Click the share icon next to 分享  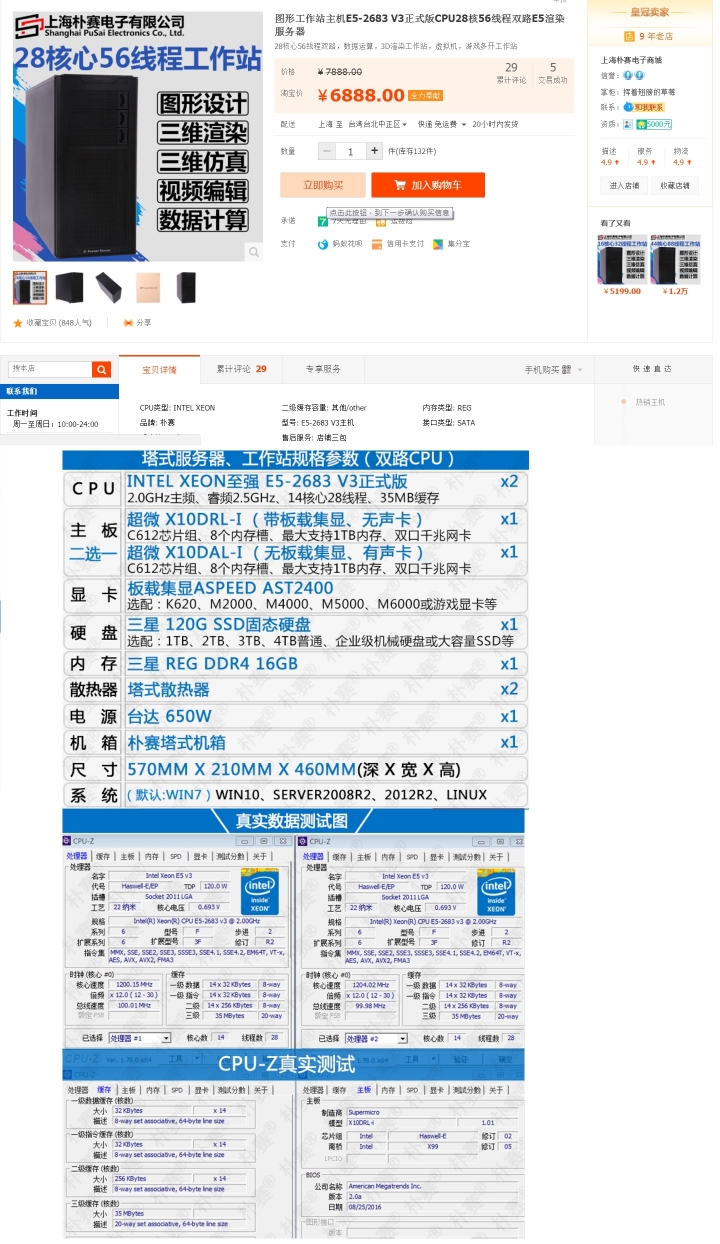127,323
